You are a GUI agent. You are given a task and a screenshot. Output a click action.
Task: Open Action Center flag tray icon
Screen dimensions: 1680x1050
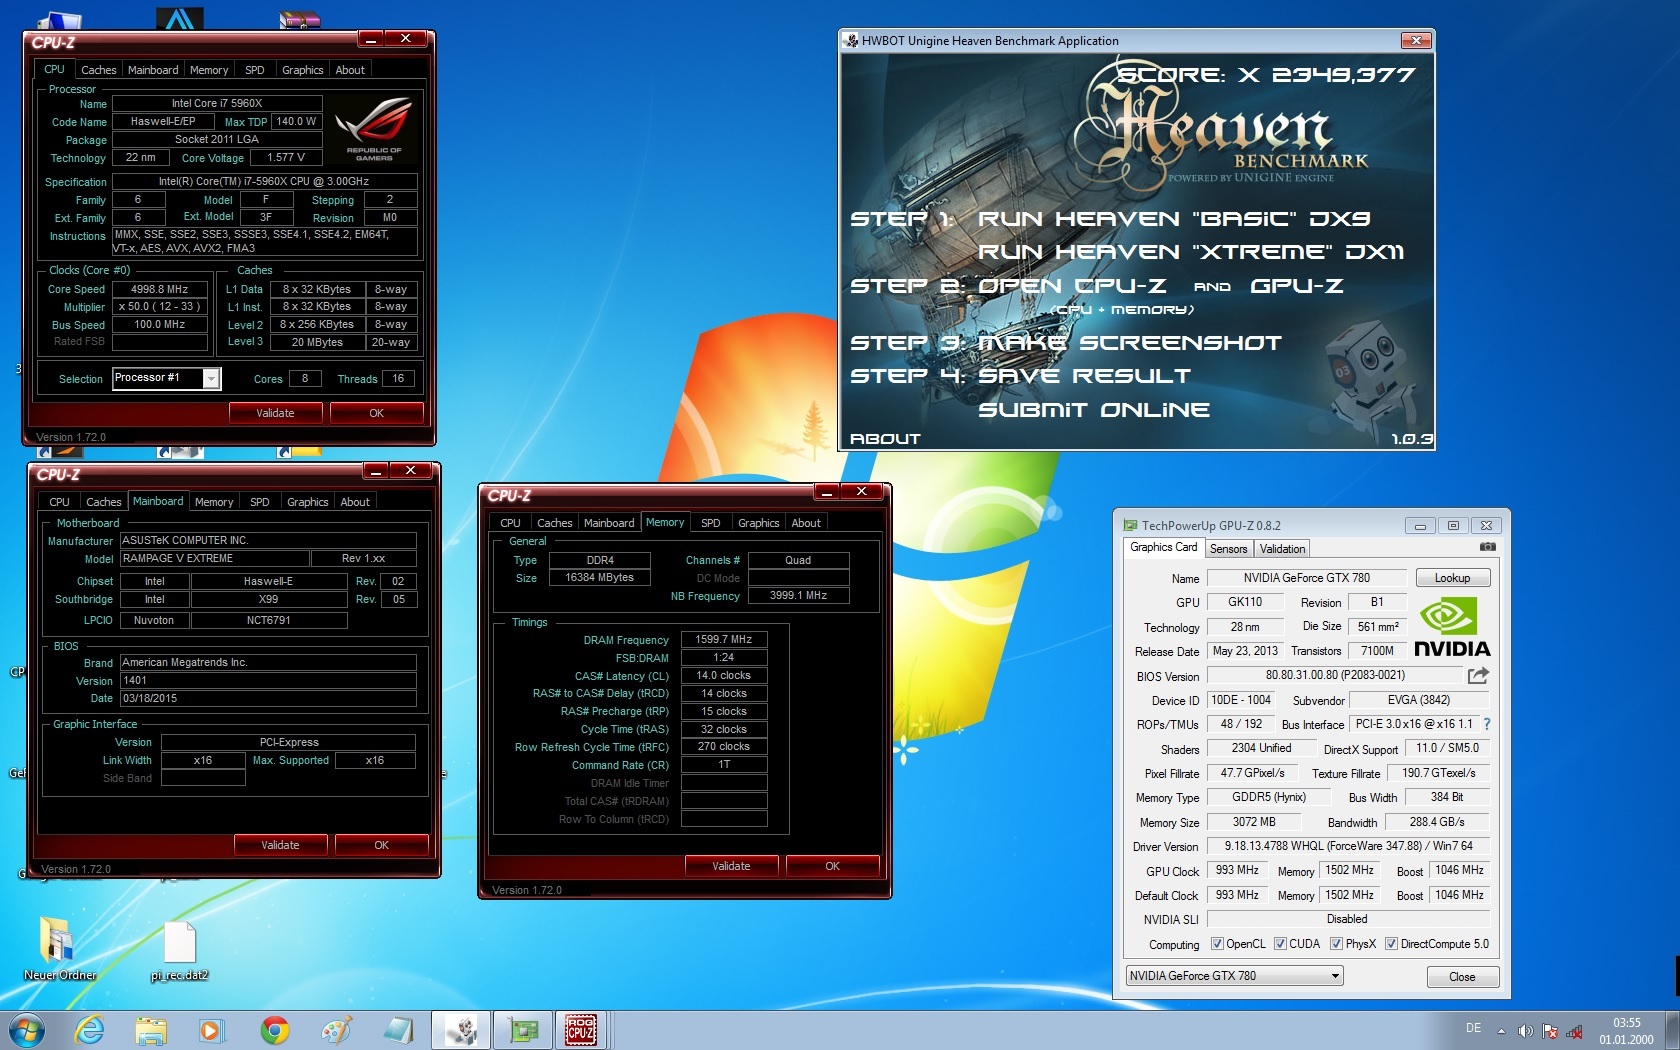pyautogui.click(x=1550, y=1031)
